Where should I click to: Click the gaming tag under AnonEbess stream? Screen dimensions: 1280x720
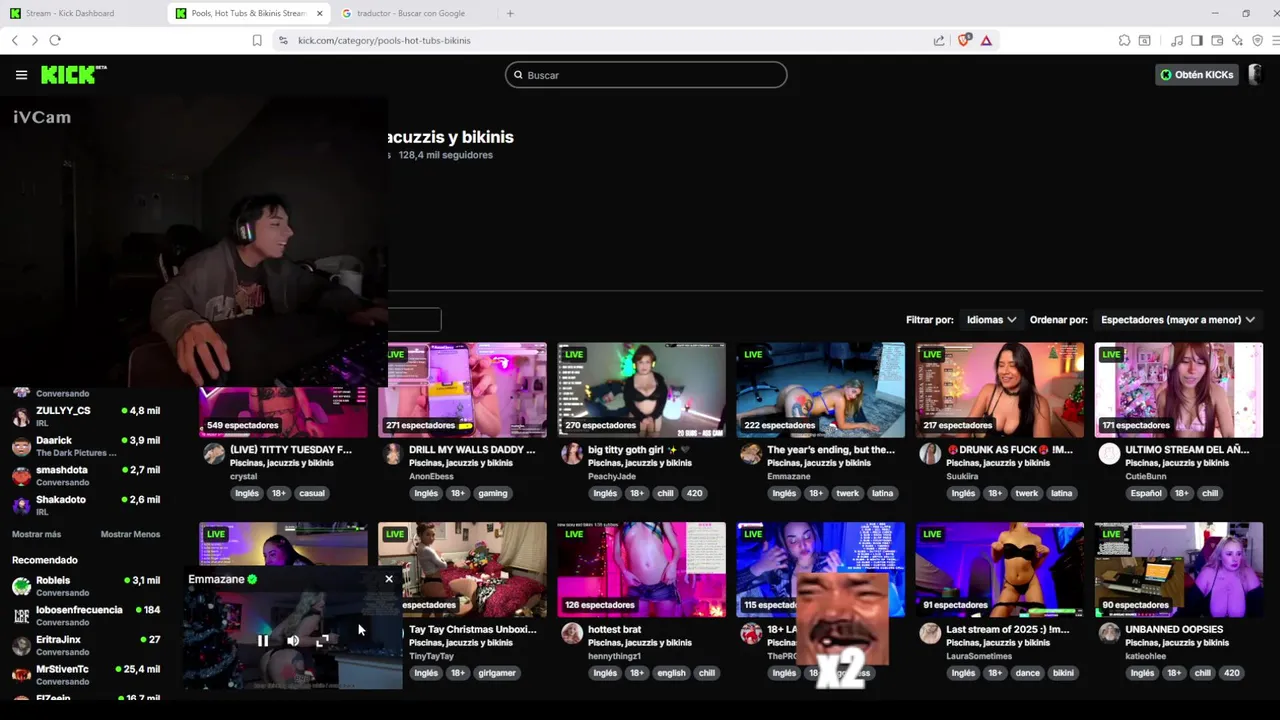click(x=492, y=493)
